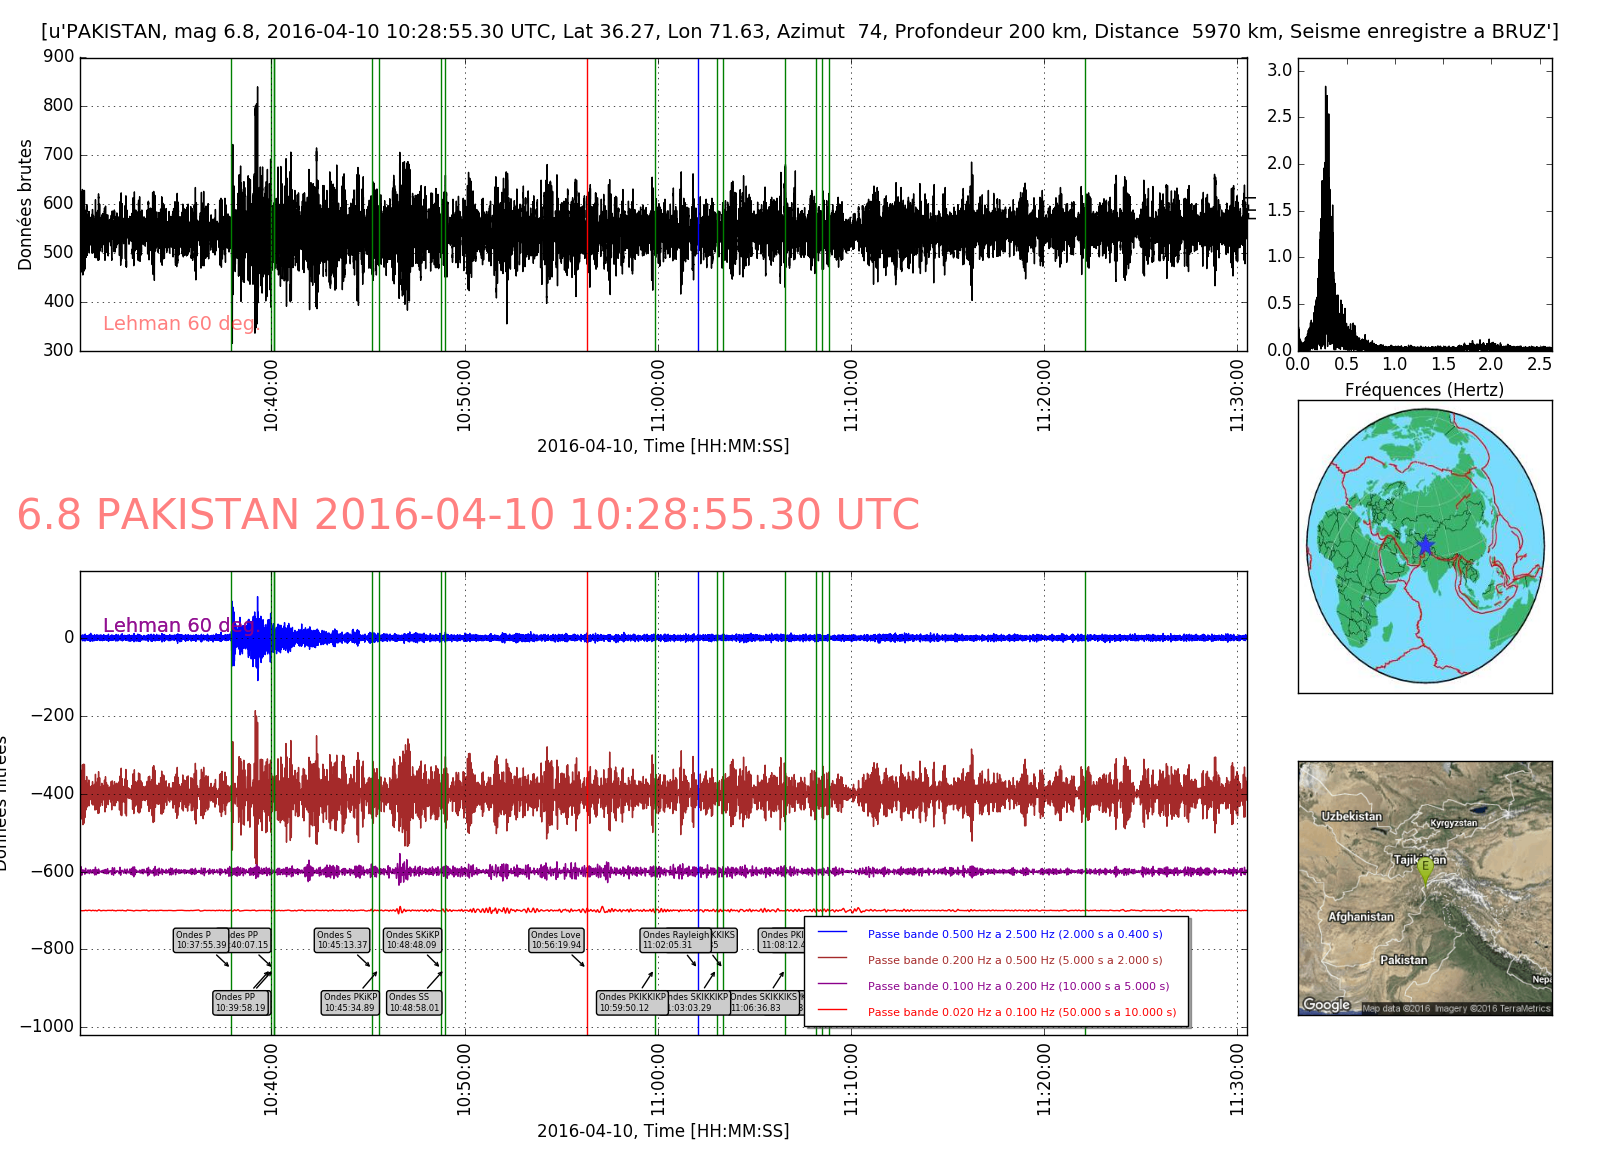Click the 'Ondes PKiKP' annotation label

[x=350, y=1002]
